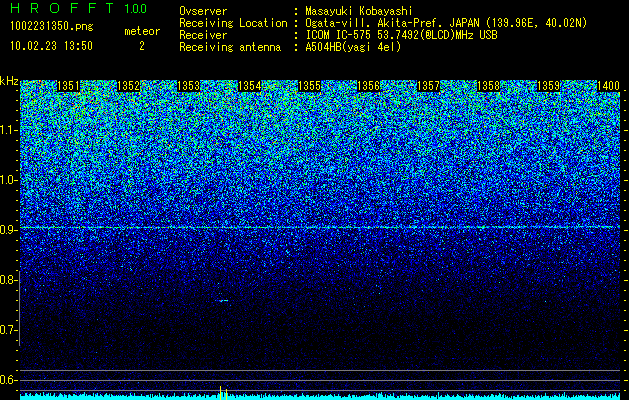The image size is (629, 400).
Task: Click the HROFFT 1.0.0 title text
Action: coord(78,8)
